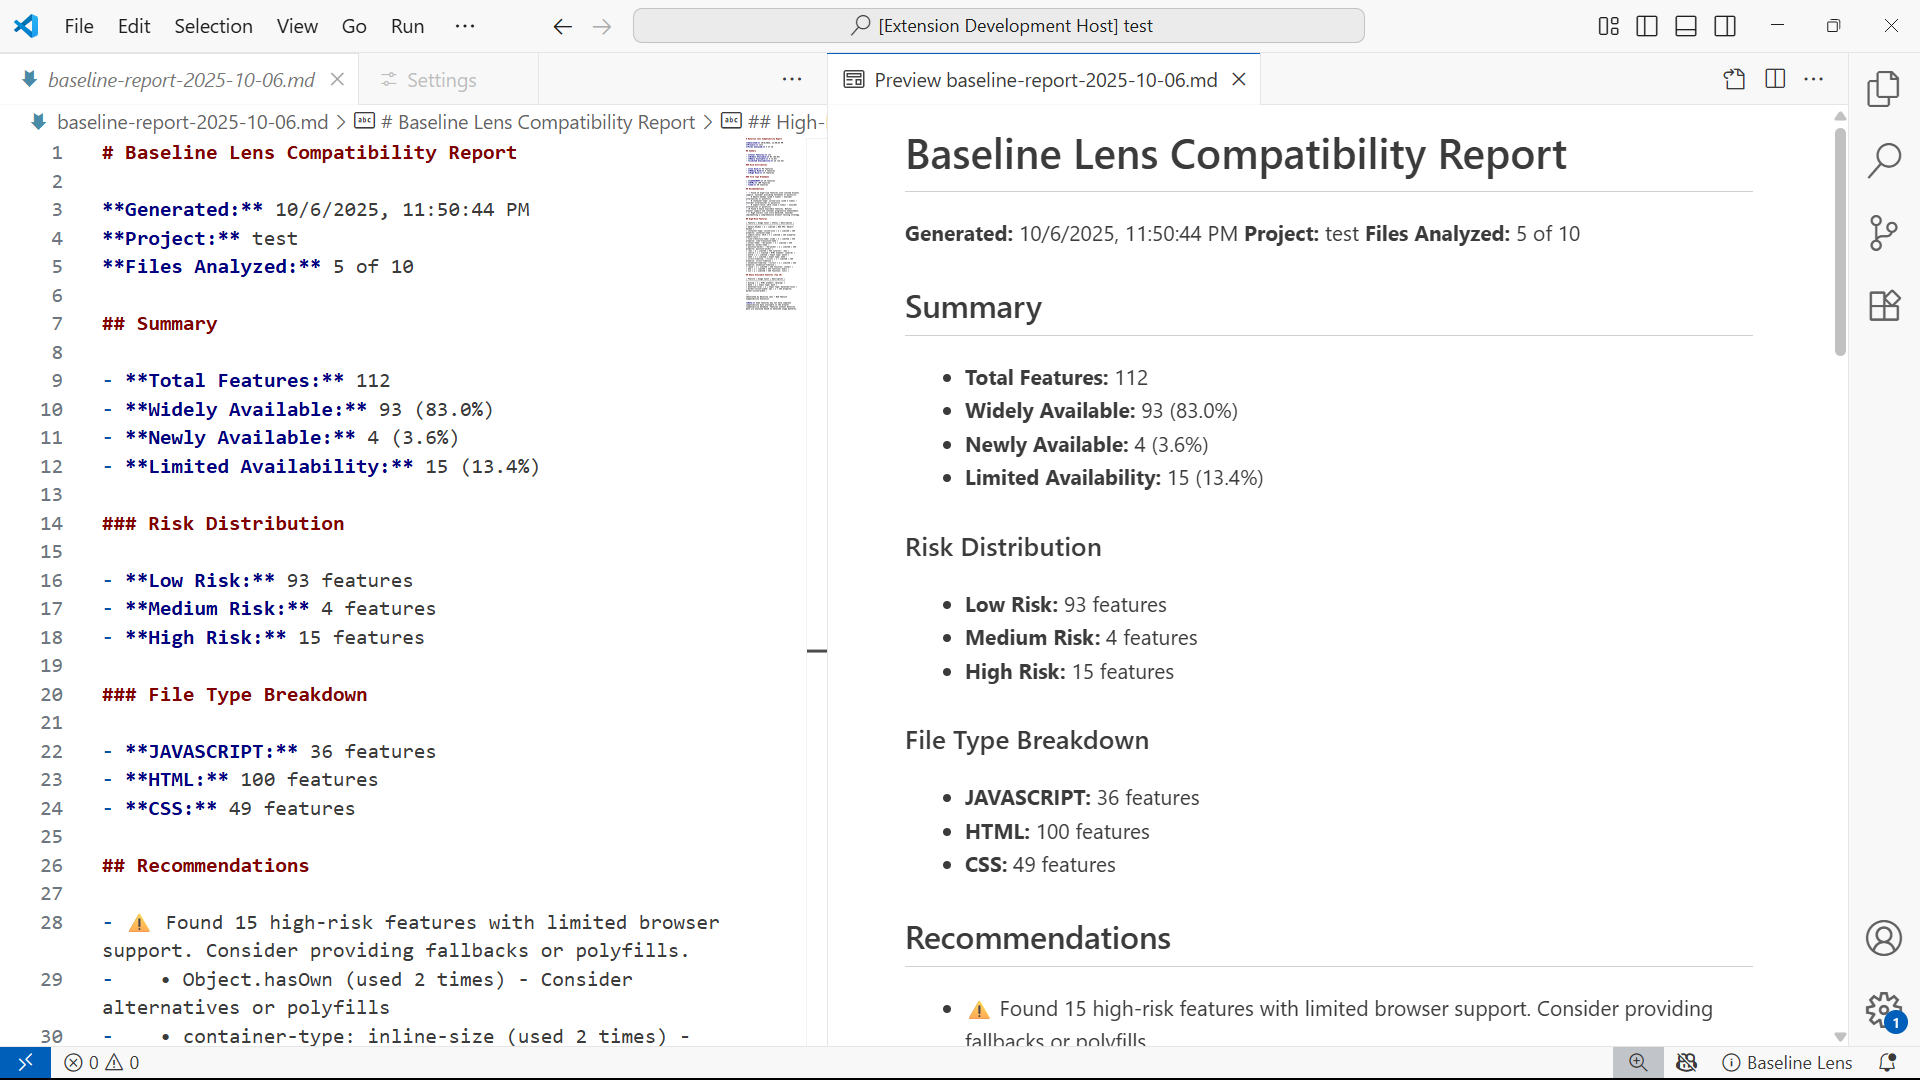Click the Accounts icon
Screen dimensions: 1920x1080
[x=1883, y=938]
